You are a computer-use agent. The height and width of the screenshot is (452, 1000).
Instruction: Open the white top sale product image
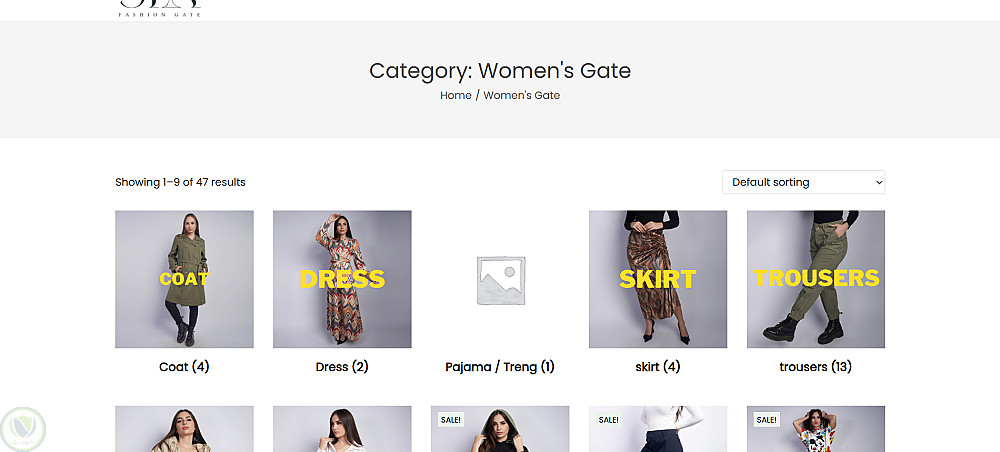(658, 432)
